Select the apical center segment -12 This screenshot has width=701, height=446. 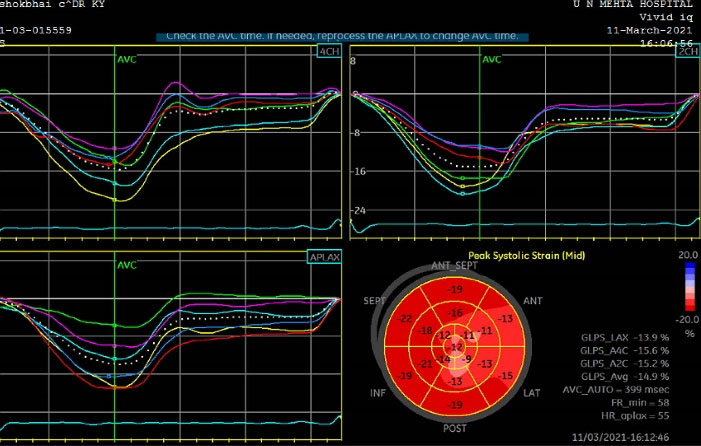point(458,346)
